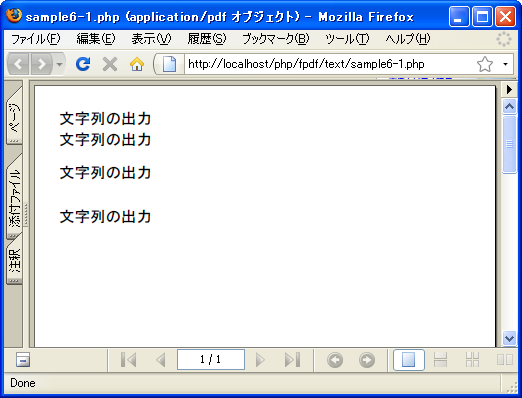
Task: Click the vertical scrollbar thumb
Action: tap(509, 144)
